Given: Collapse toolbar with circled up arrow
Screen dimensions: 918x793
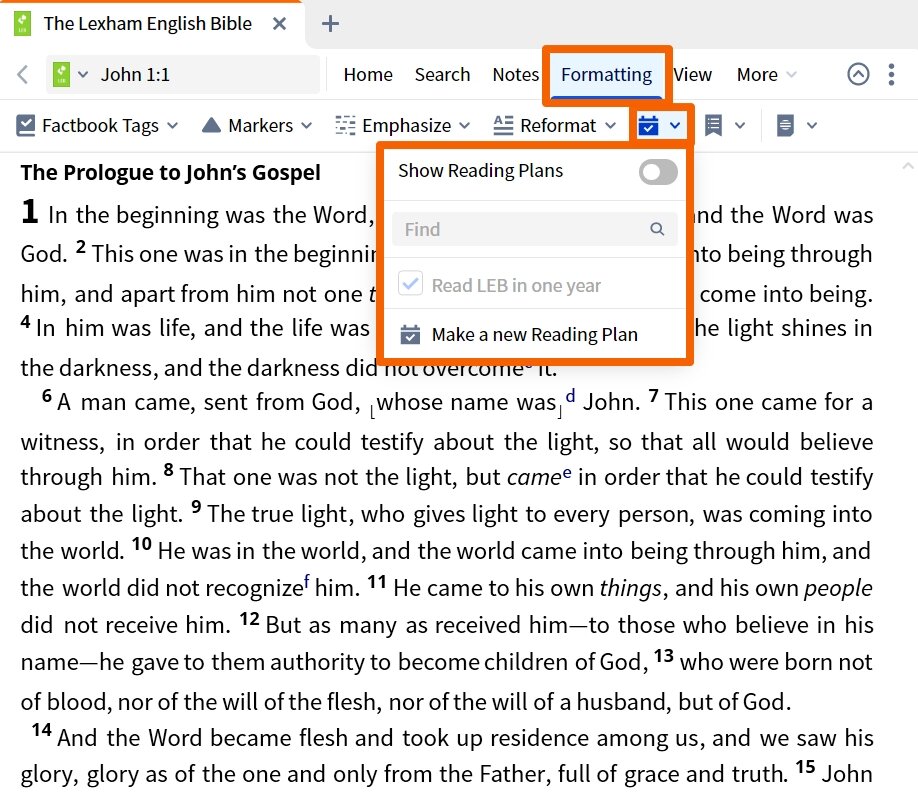Looking at the screenshot, I should pos(858,74).
